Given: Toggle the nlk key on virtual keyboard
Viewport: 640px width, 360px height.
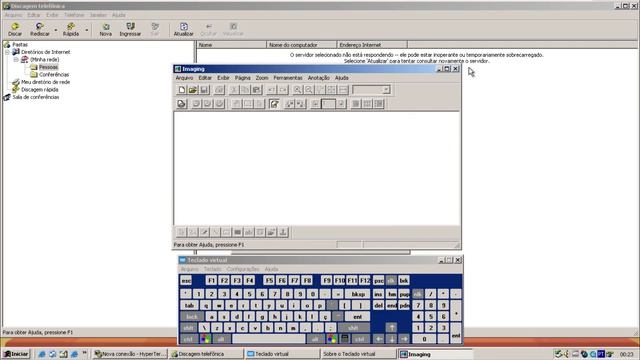Looking at the screenshot, I should [418, 294].
